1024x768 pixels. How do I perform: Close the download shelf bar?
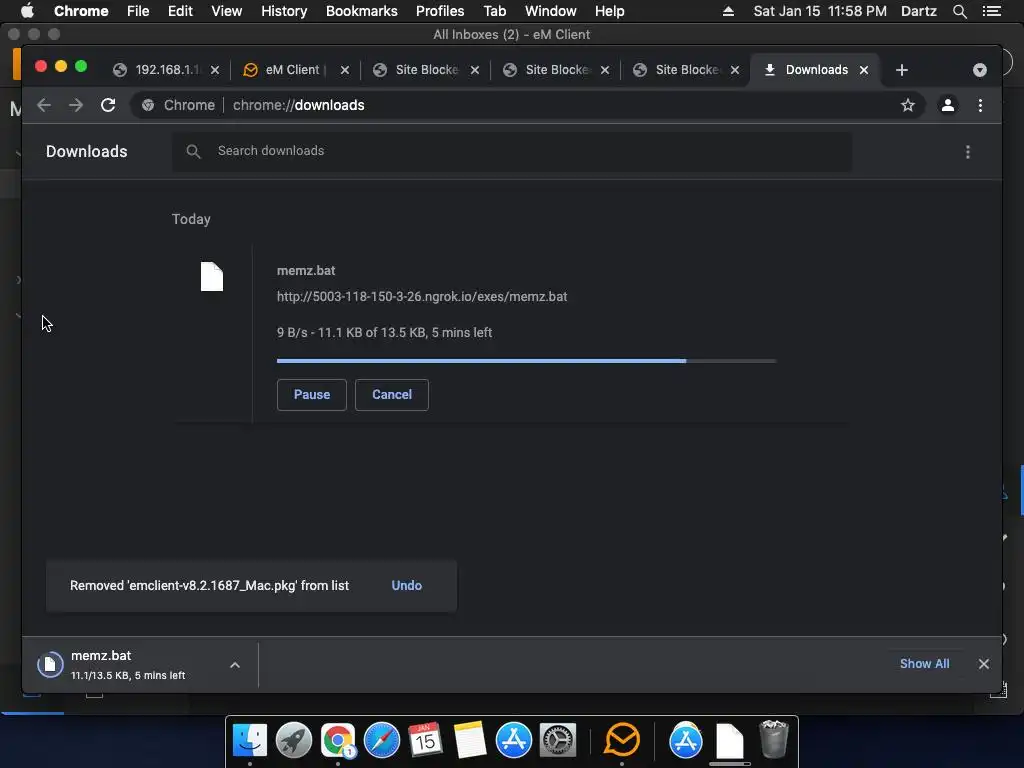point(984,664)
